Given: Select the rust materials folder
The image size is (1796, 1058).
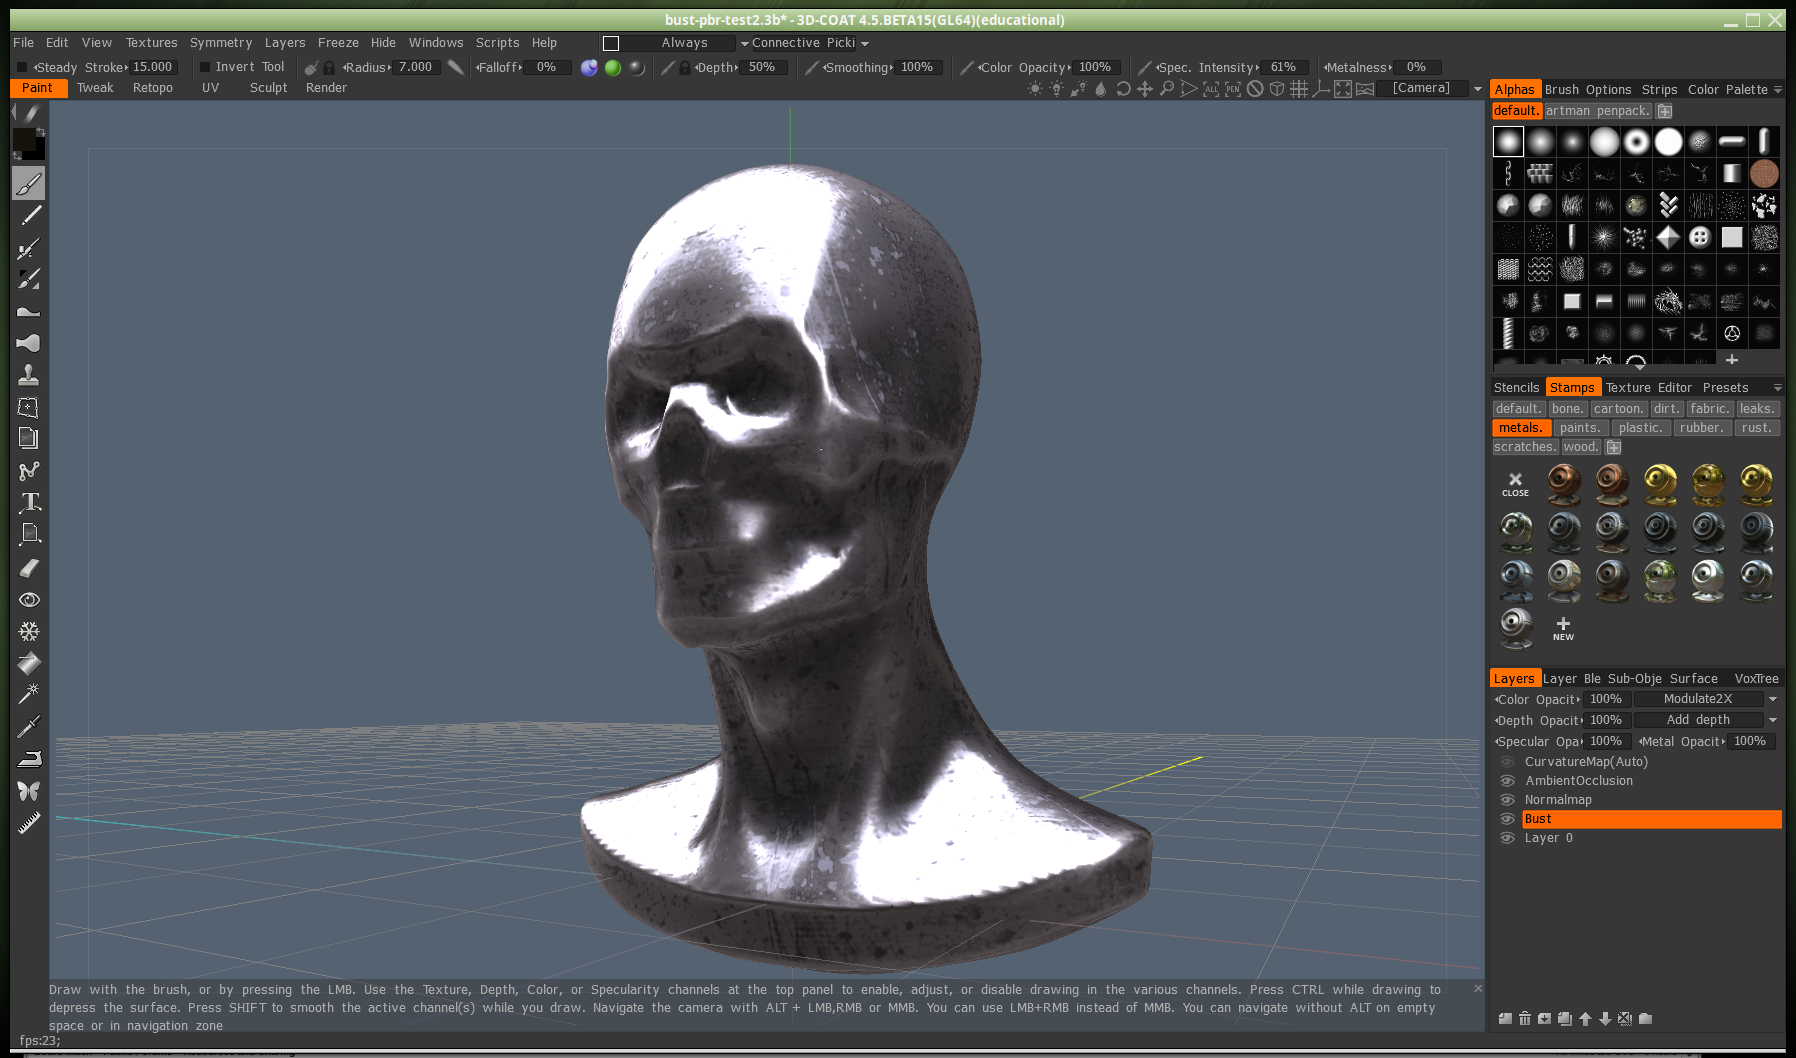Looking at the screenshot, I should click(x=1755, y=428).
